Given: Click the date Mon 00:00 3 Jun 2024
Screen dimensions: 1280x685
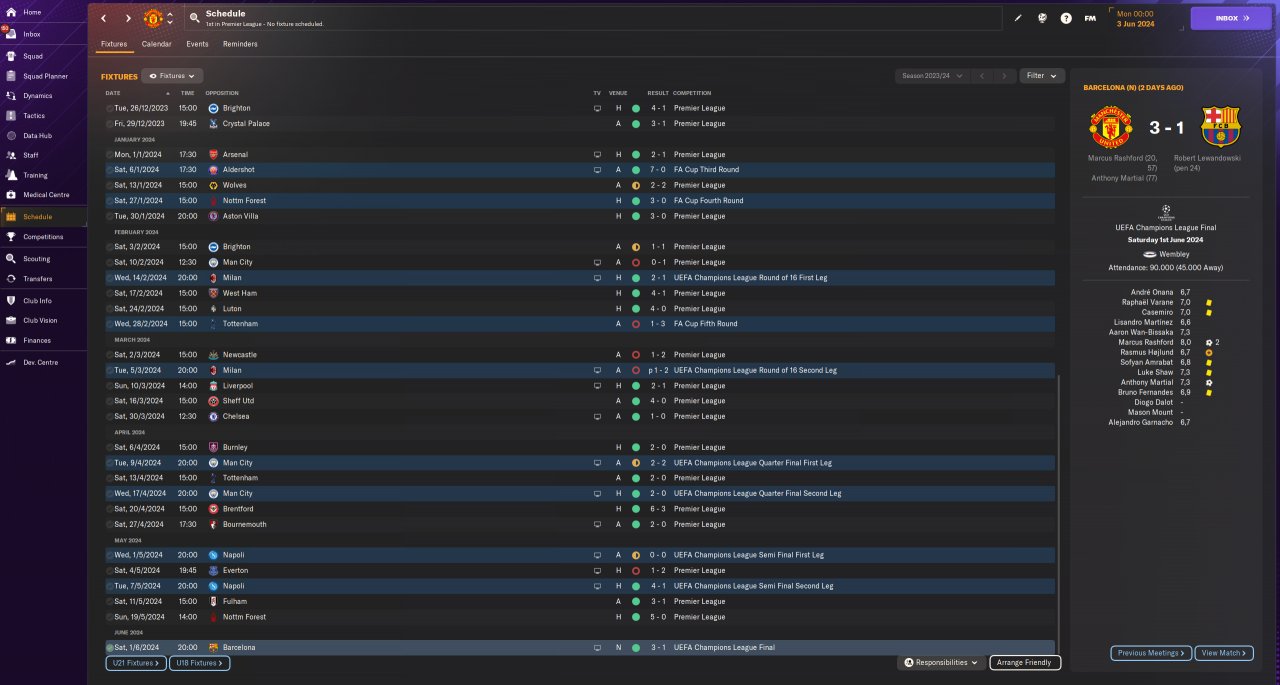Looking at the screenshot, I should (1135, 18).
